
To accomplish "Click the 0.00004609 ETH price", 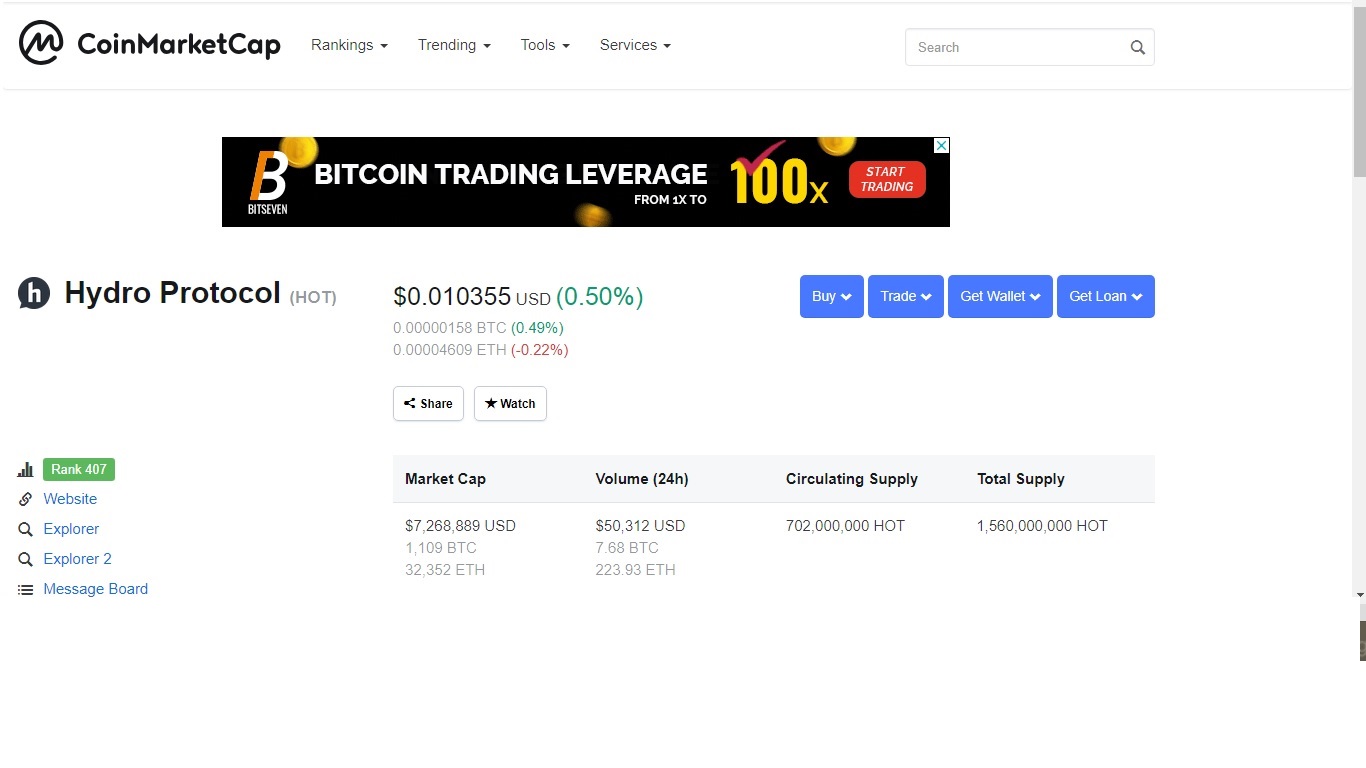I will click(x=450, y=350).
